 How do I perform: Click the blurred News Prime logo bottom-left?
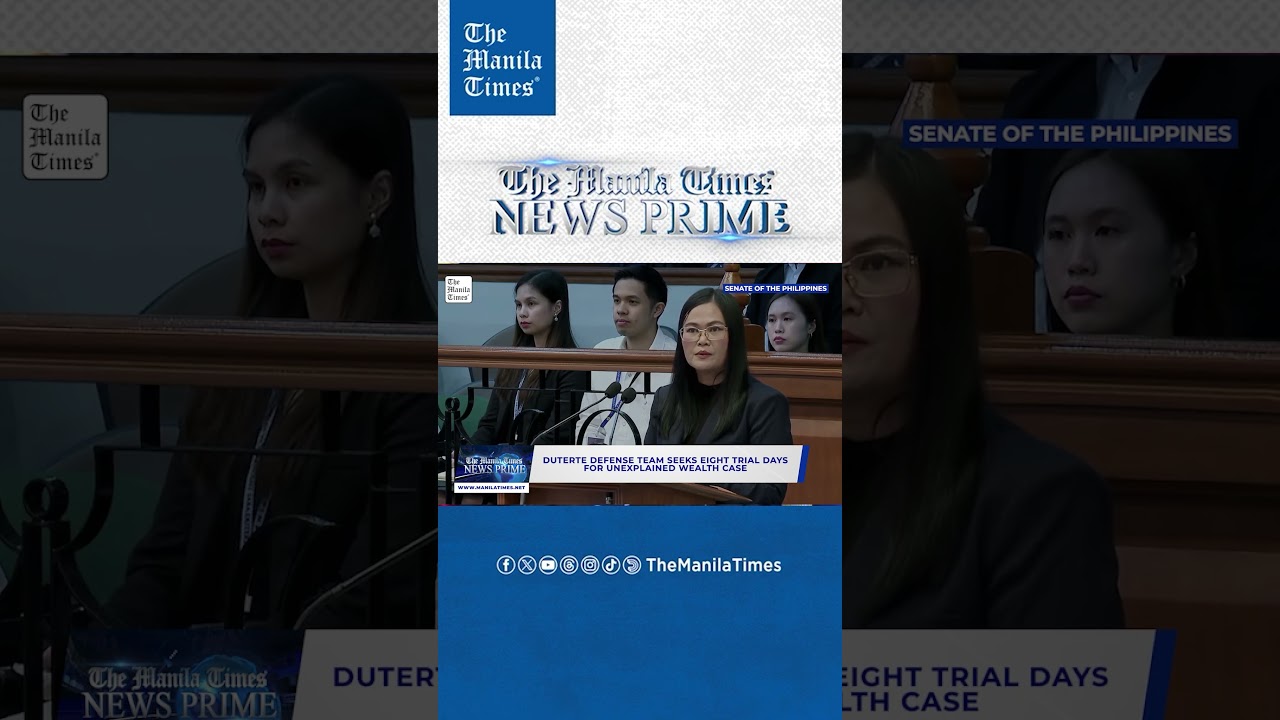coord(178,691)
